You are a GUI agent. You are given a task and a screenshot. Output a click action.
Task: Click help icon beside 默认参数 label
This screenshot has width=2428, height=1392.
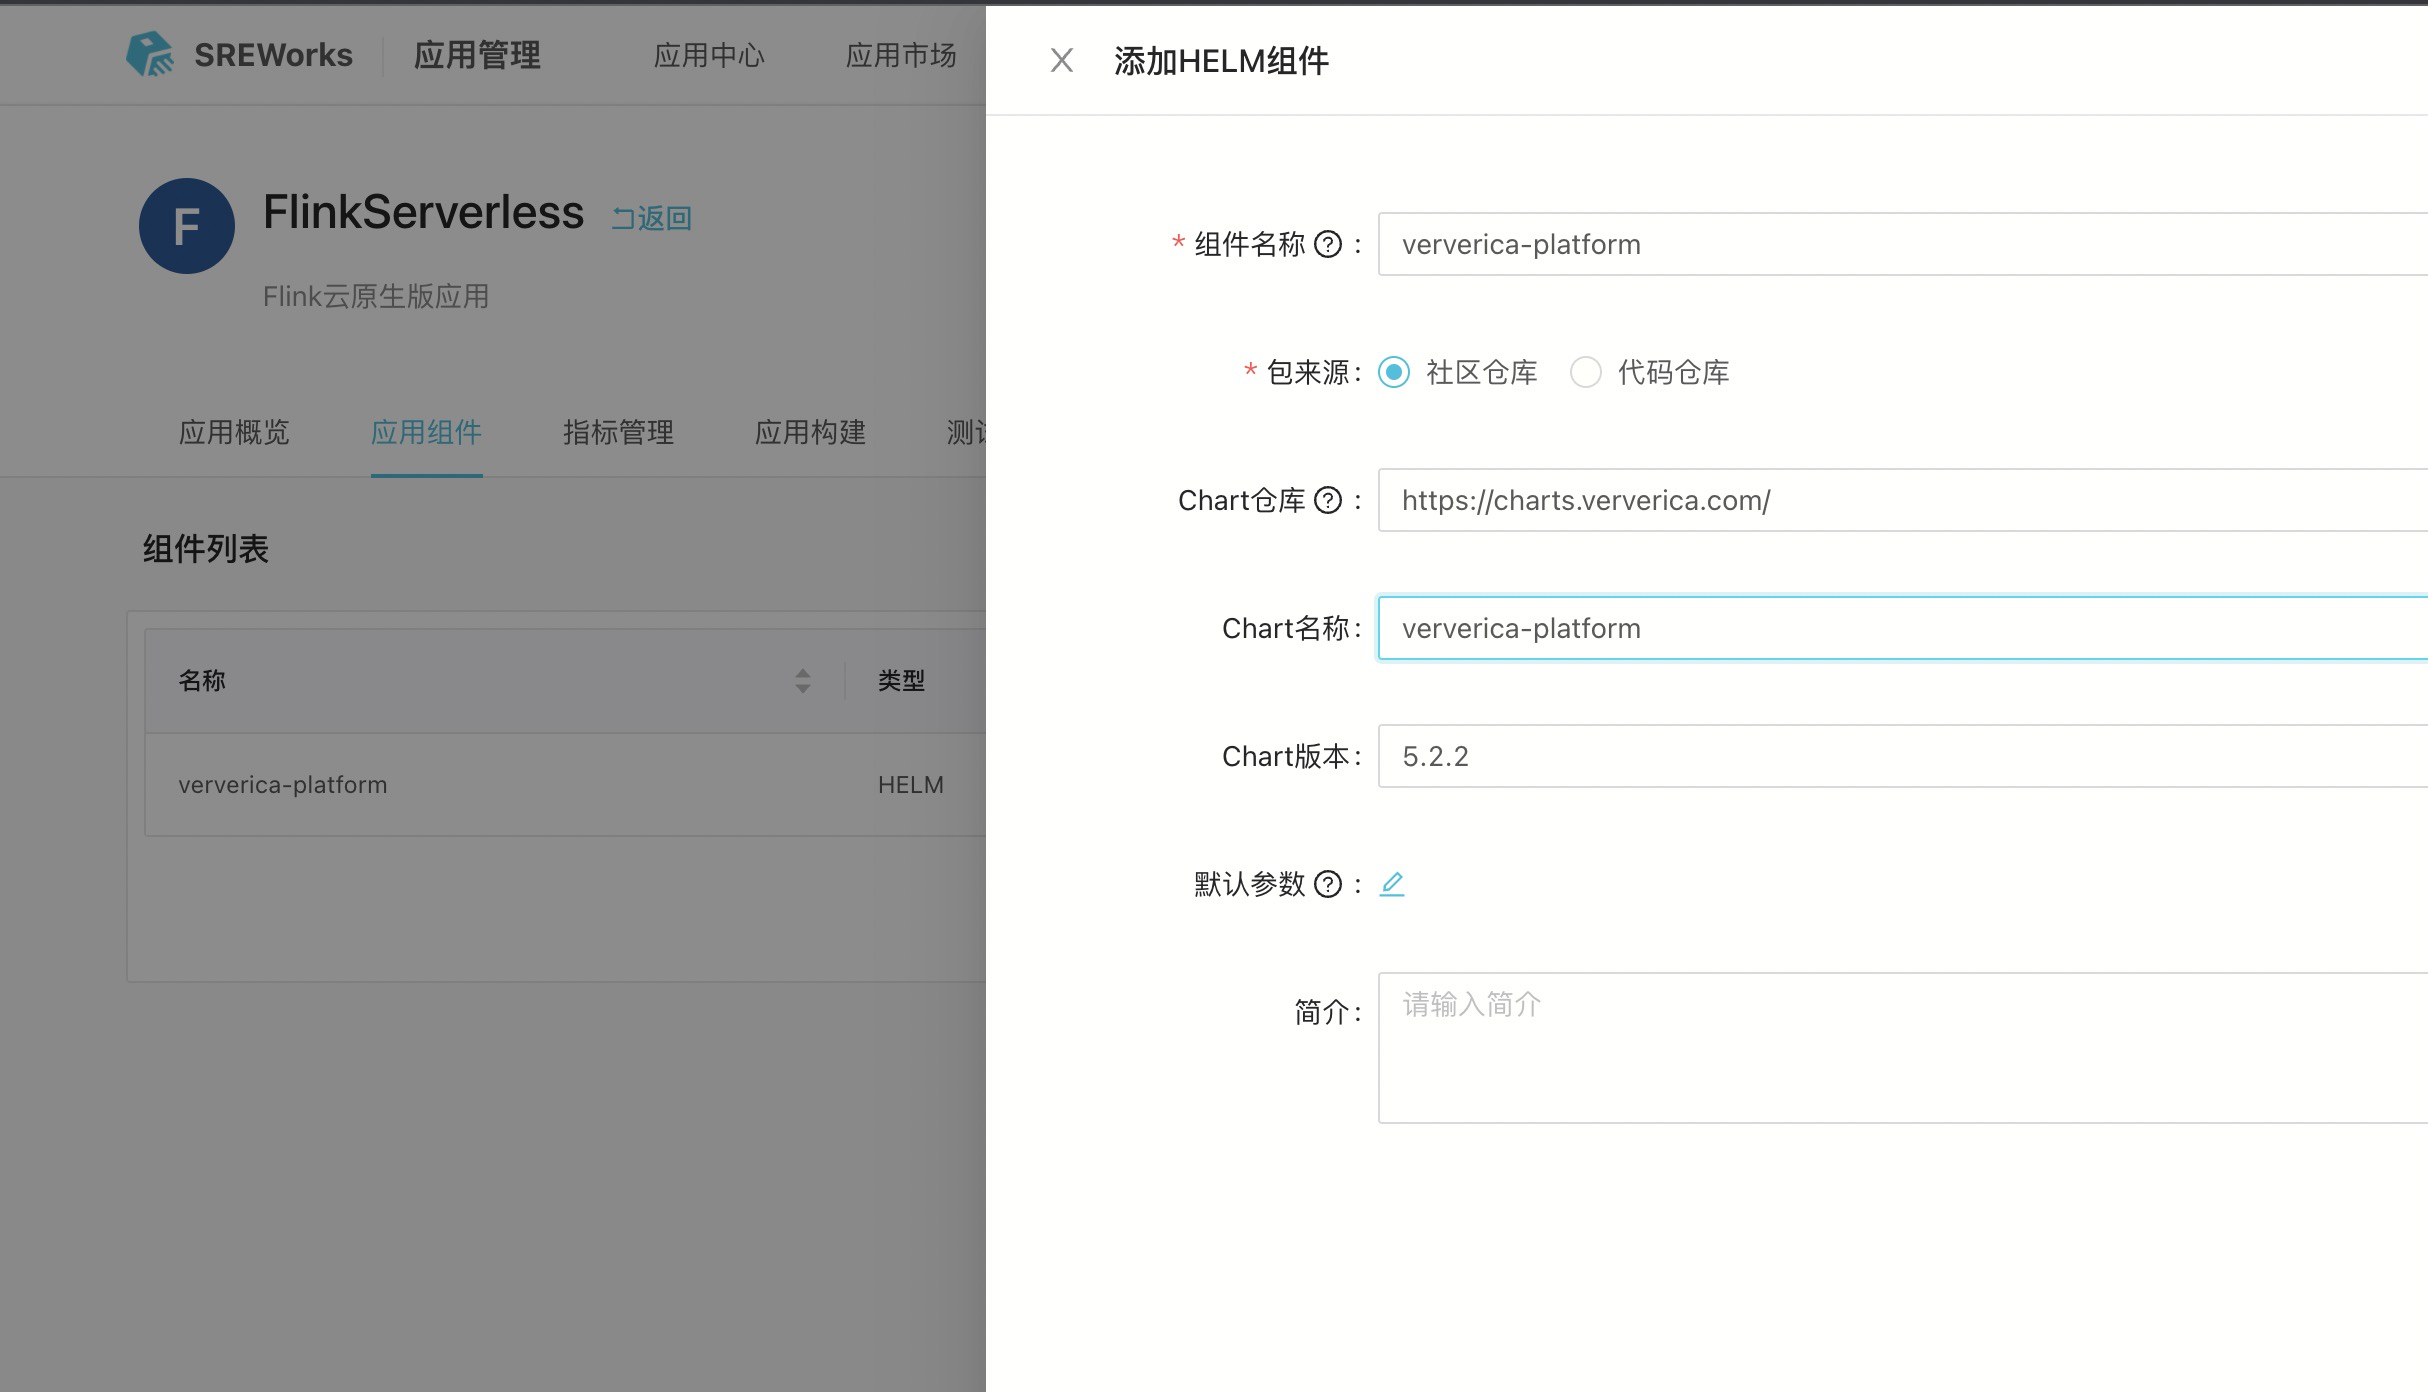point(1327,884)
